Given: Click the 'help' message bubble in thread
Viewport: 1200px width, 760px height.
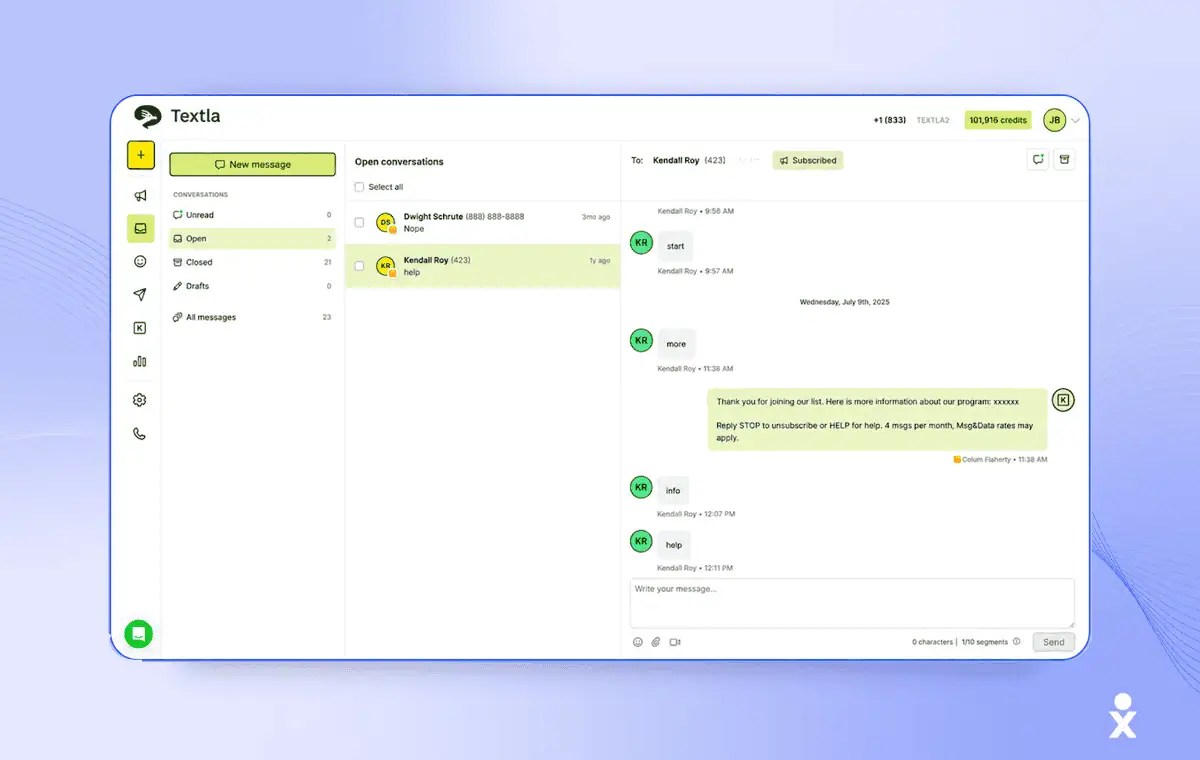Looking at the screenshot, I should tap(674, 545).
